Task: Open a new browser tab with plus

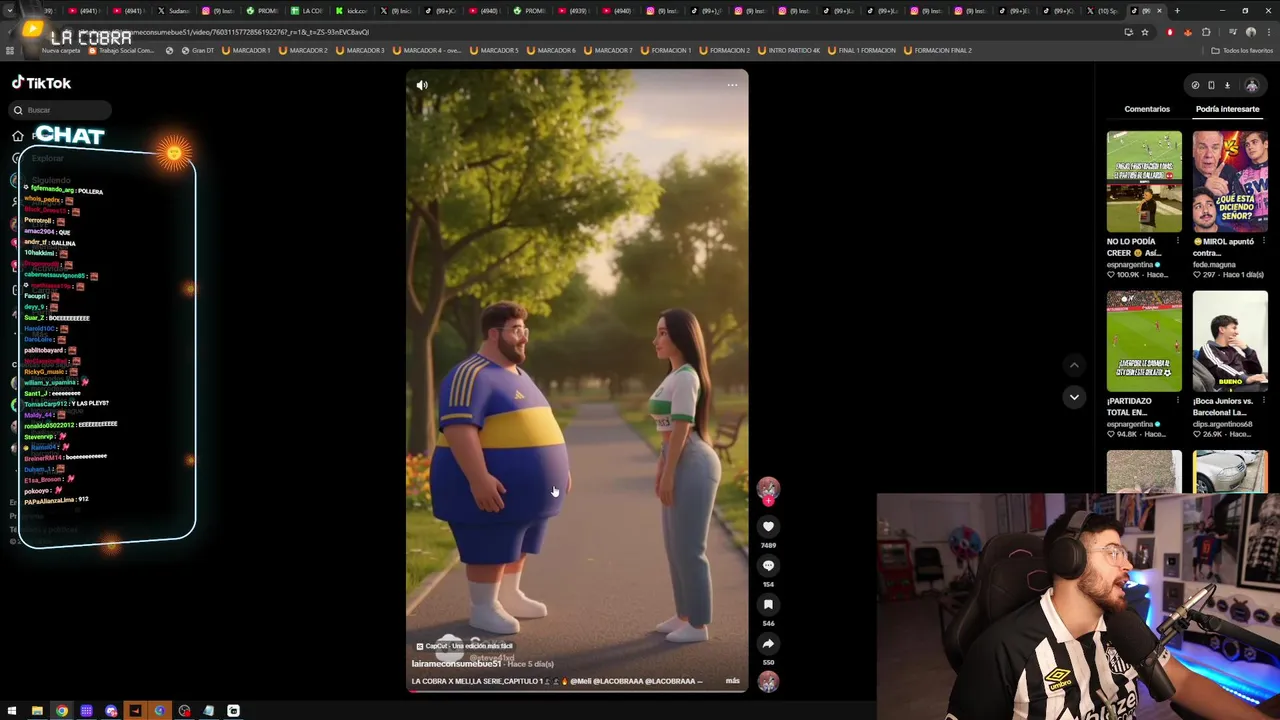Action: coord(1177,11)
